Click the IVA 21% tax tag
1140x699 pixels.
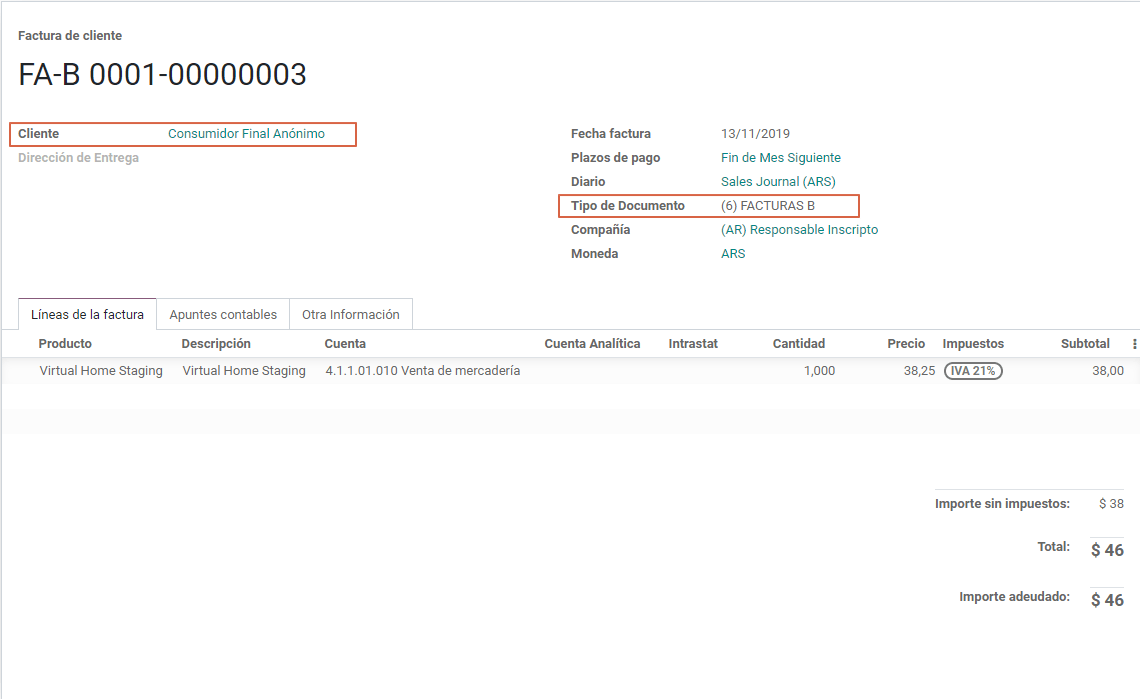(x=973, y=371)
